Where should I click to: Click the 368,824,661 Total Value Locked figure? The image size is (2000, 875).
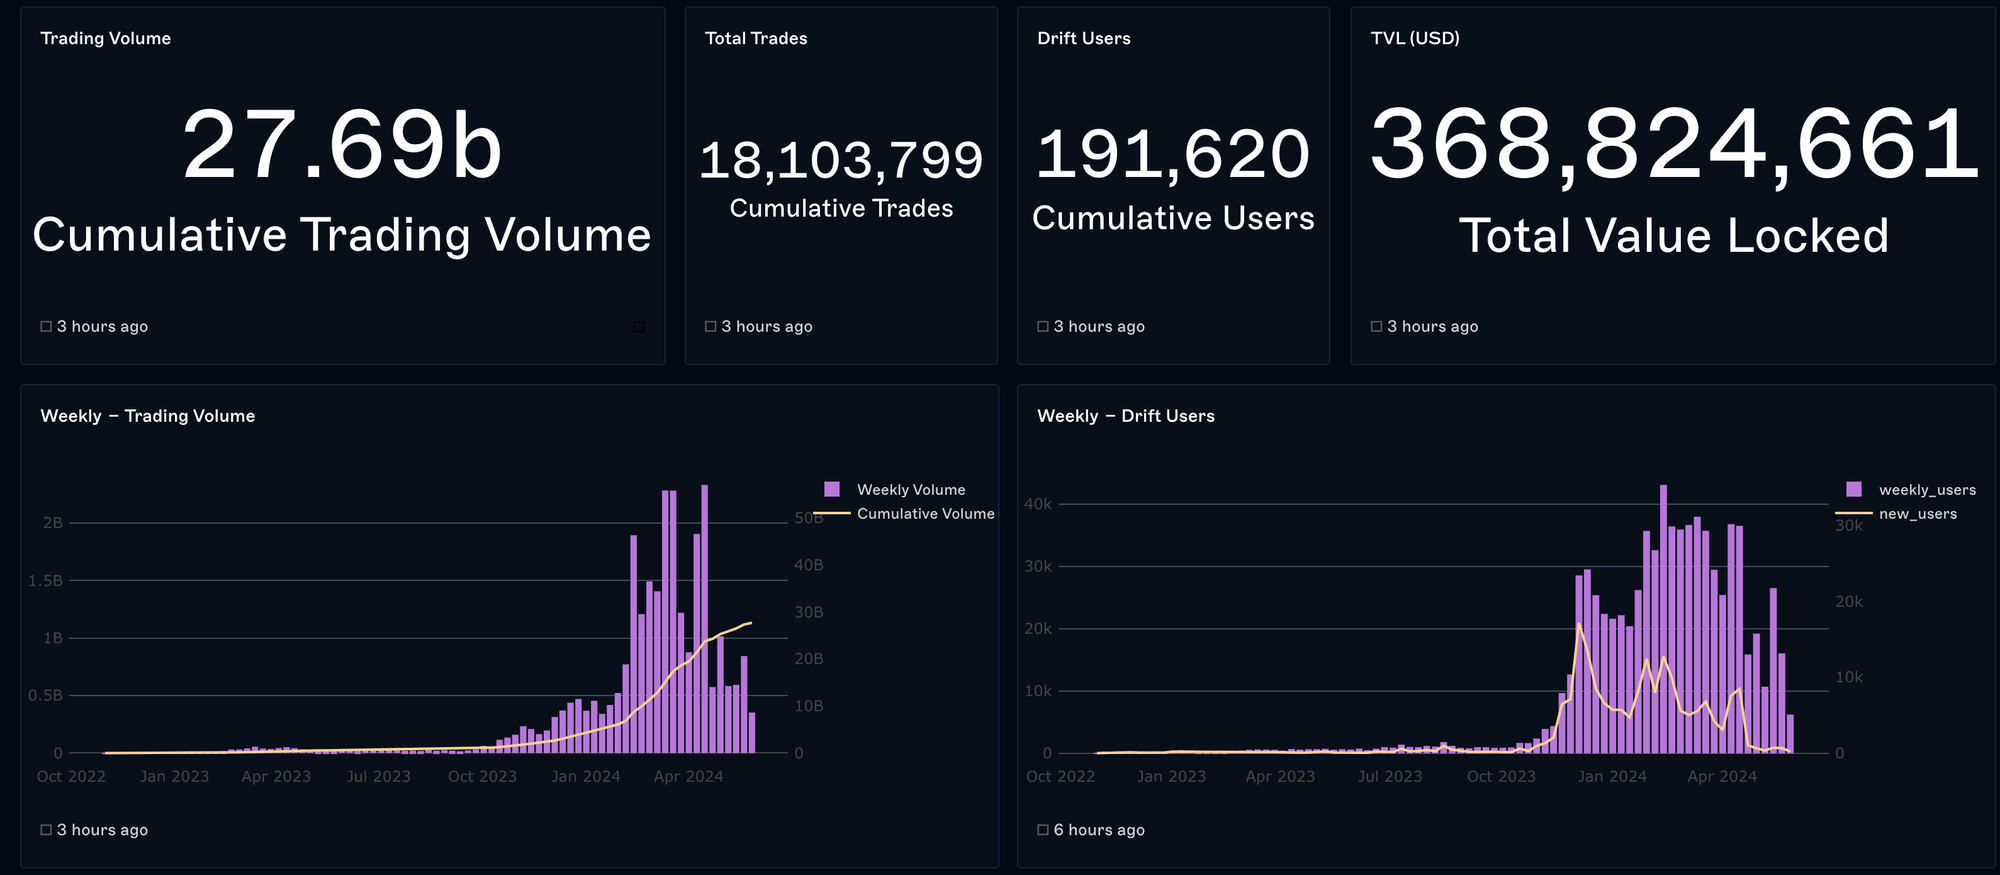pos(1673,146)
